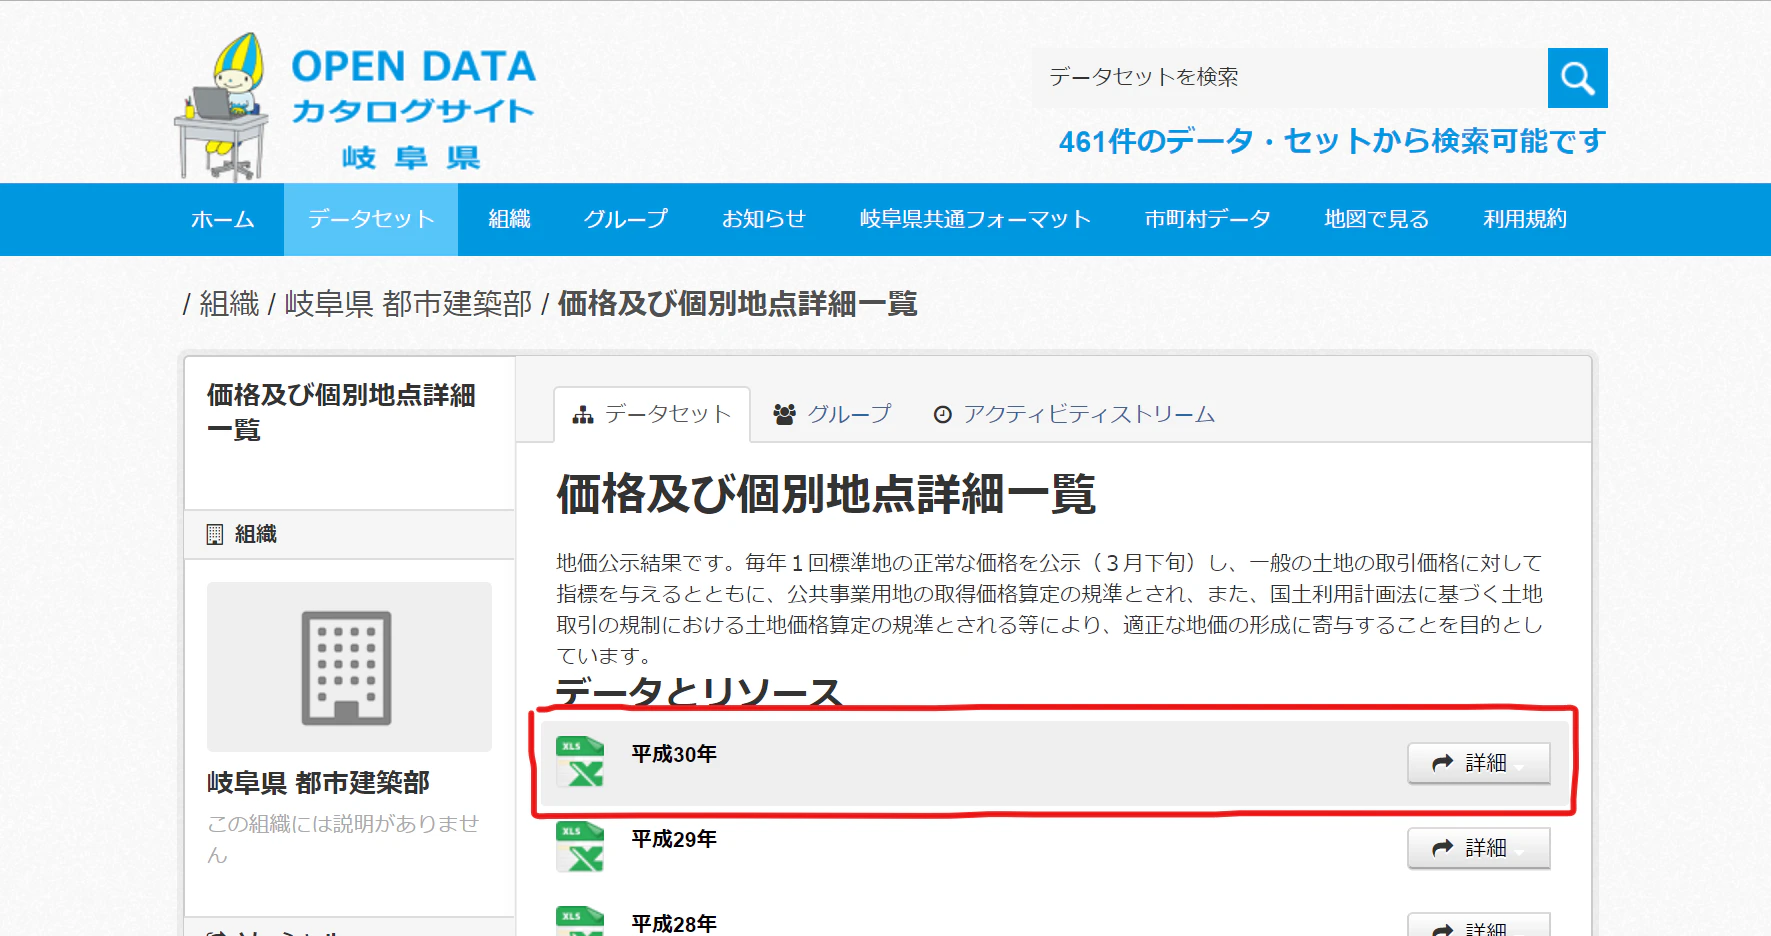The height and width of the screenshot is (936, 1771).
Task: Expand the 詳細 dropdown for 平成29年
Action: tap(1479, 848)
